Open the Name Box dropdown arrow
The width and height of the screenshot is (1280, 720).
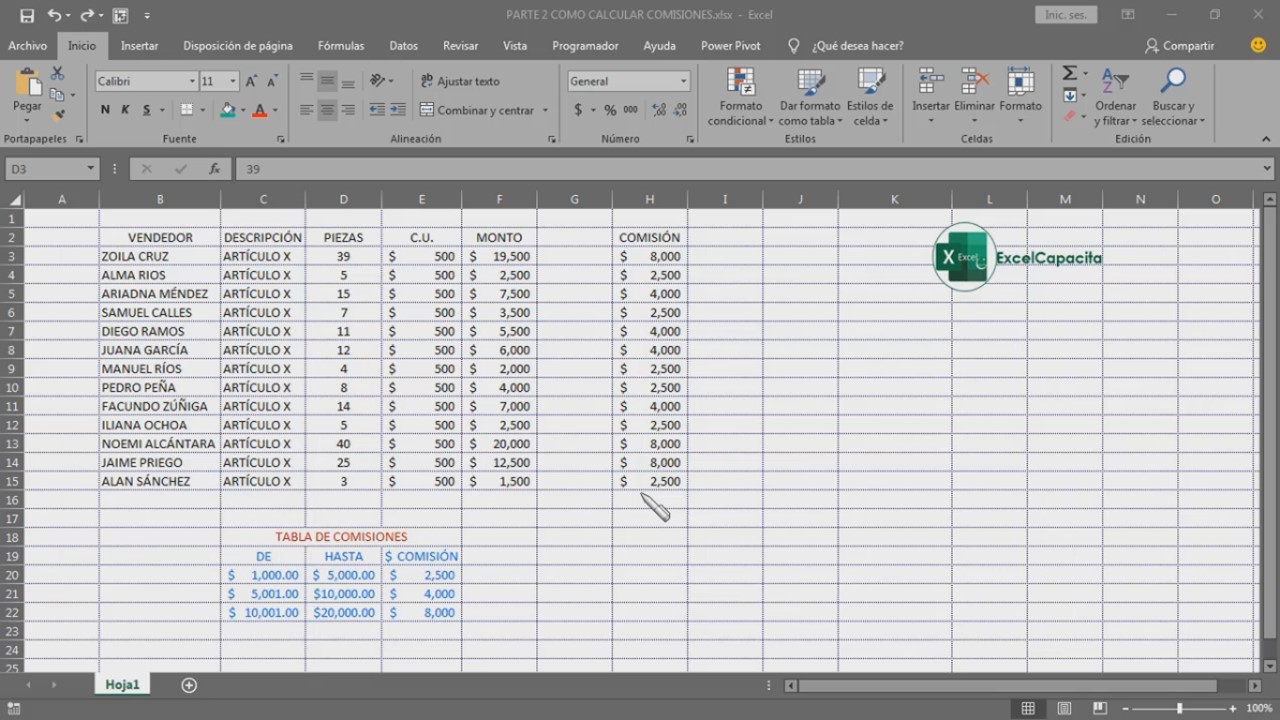90,169
